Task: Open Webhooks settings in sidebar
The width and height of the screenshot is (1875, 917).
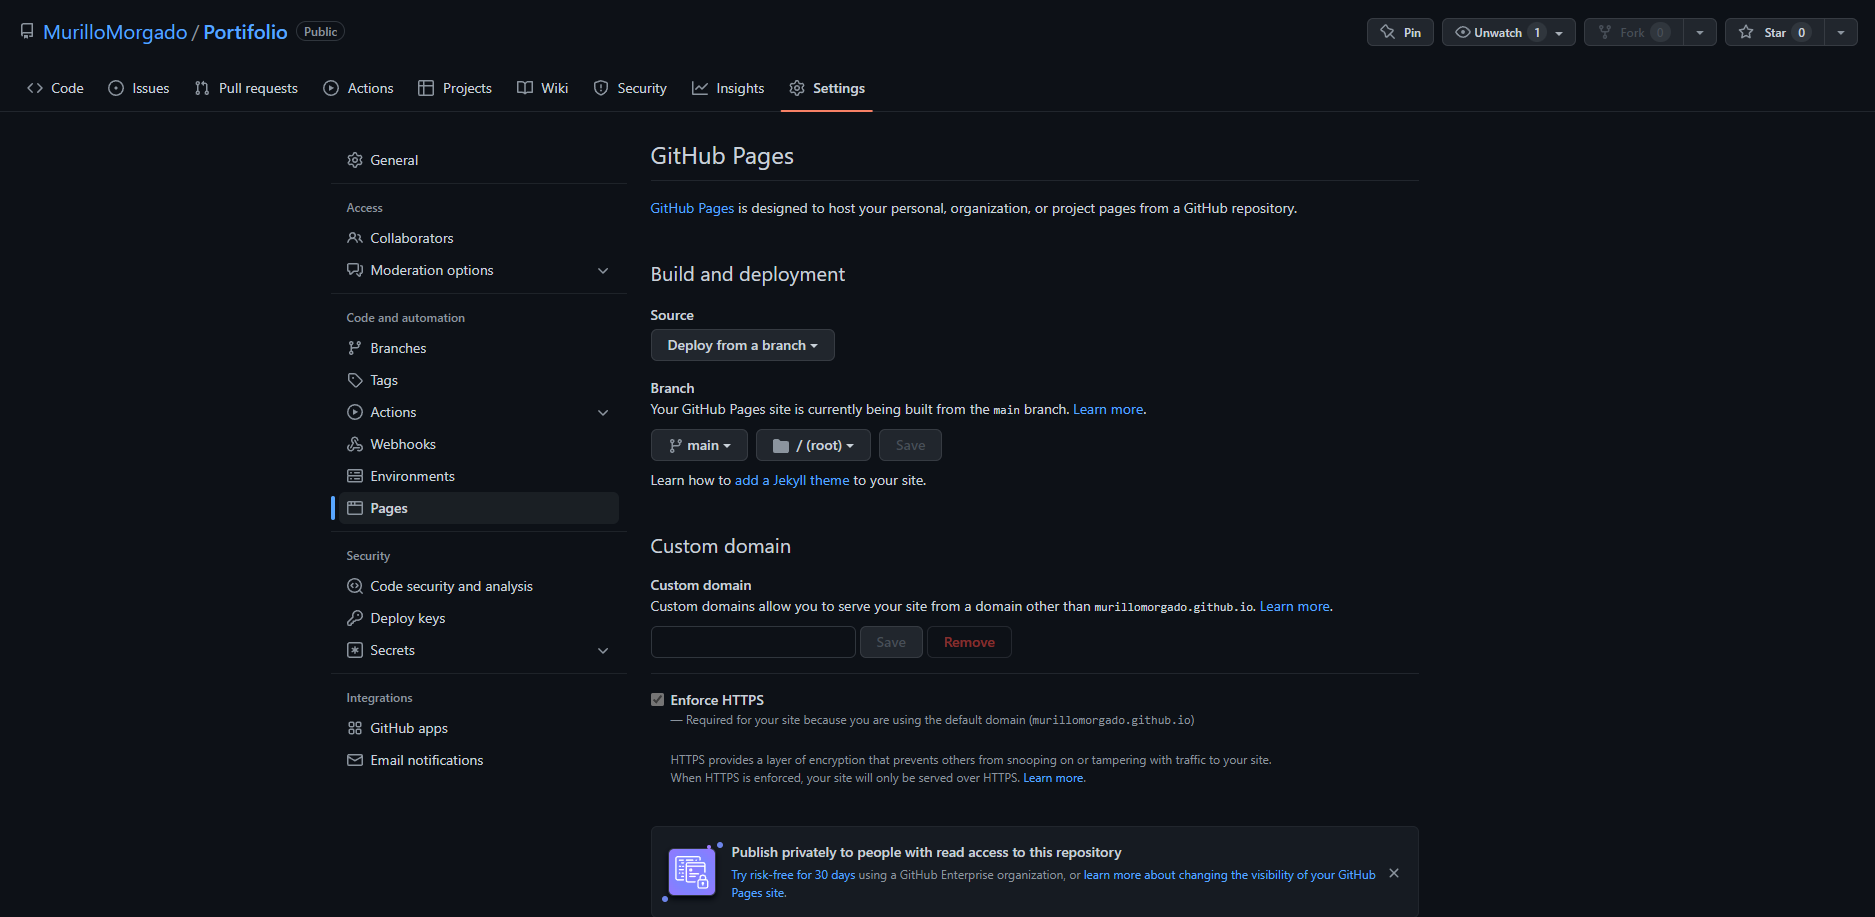Action: [479, 444]
